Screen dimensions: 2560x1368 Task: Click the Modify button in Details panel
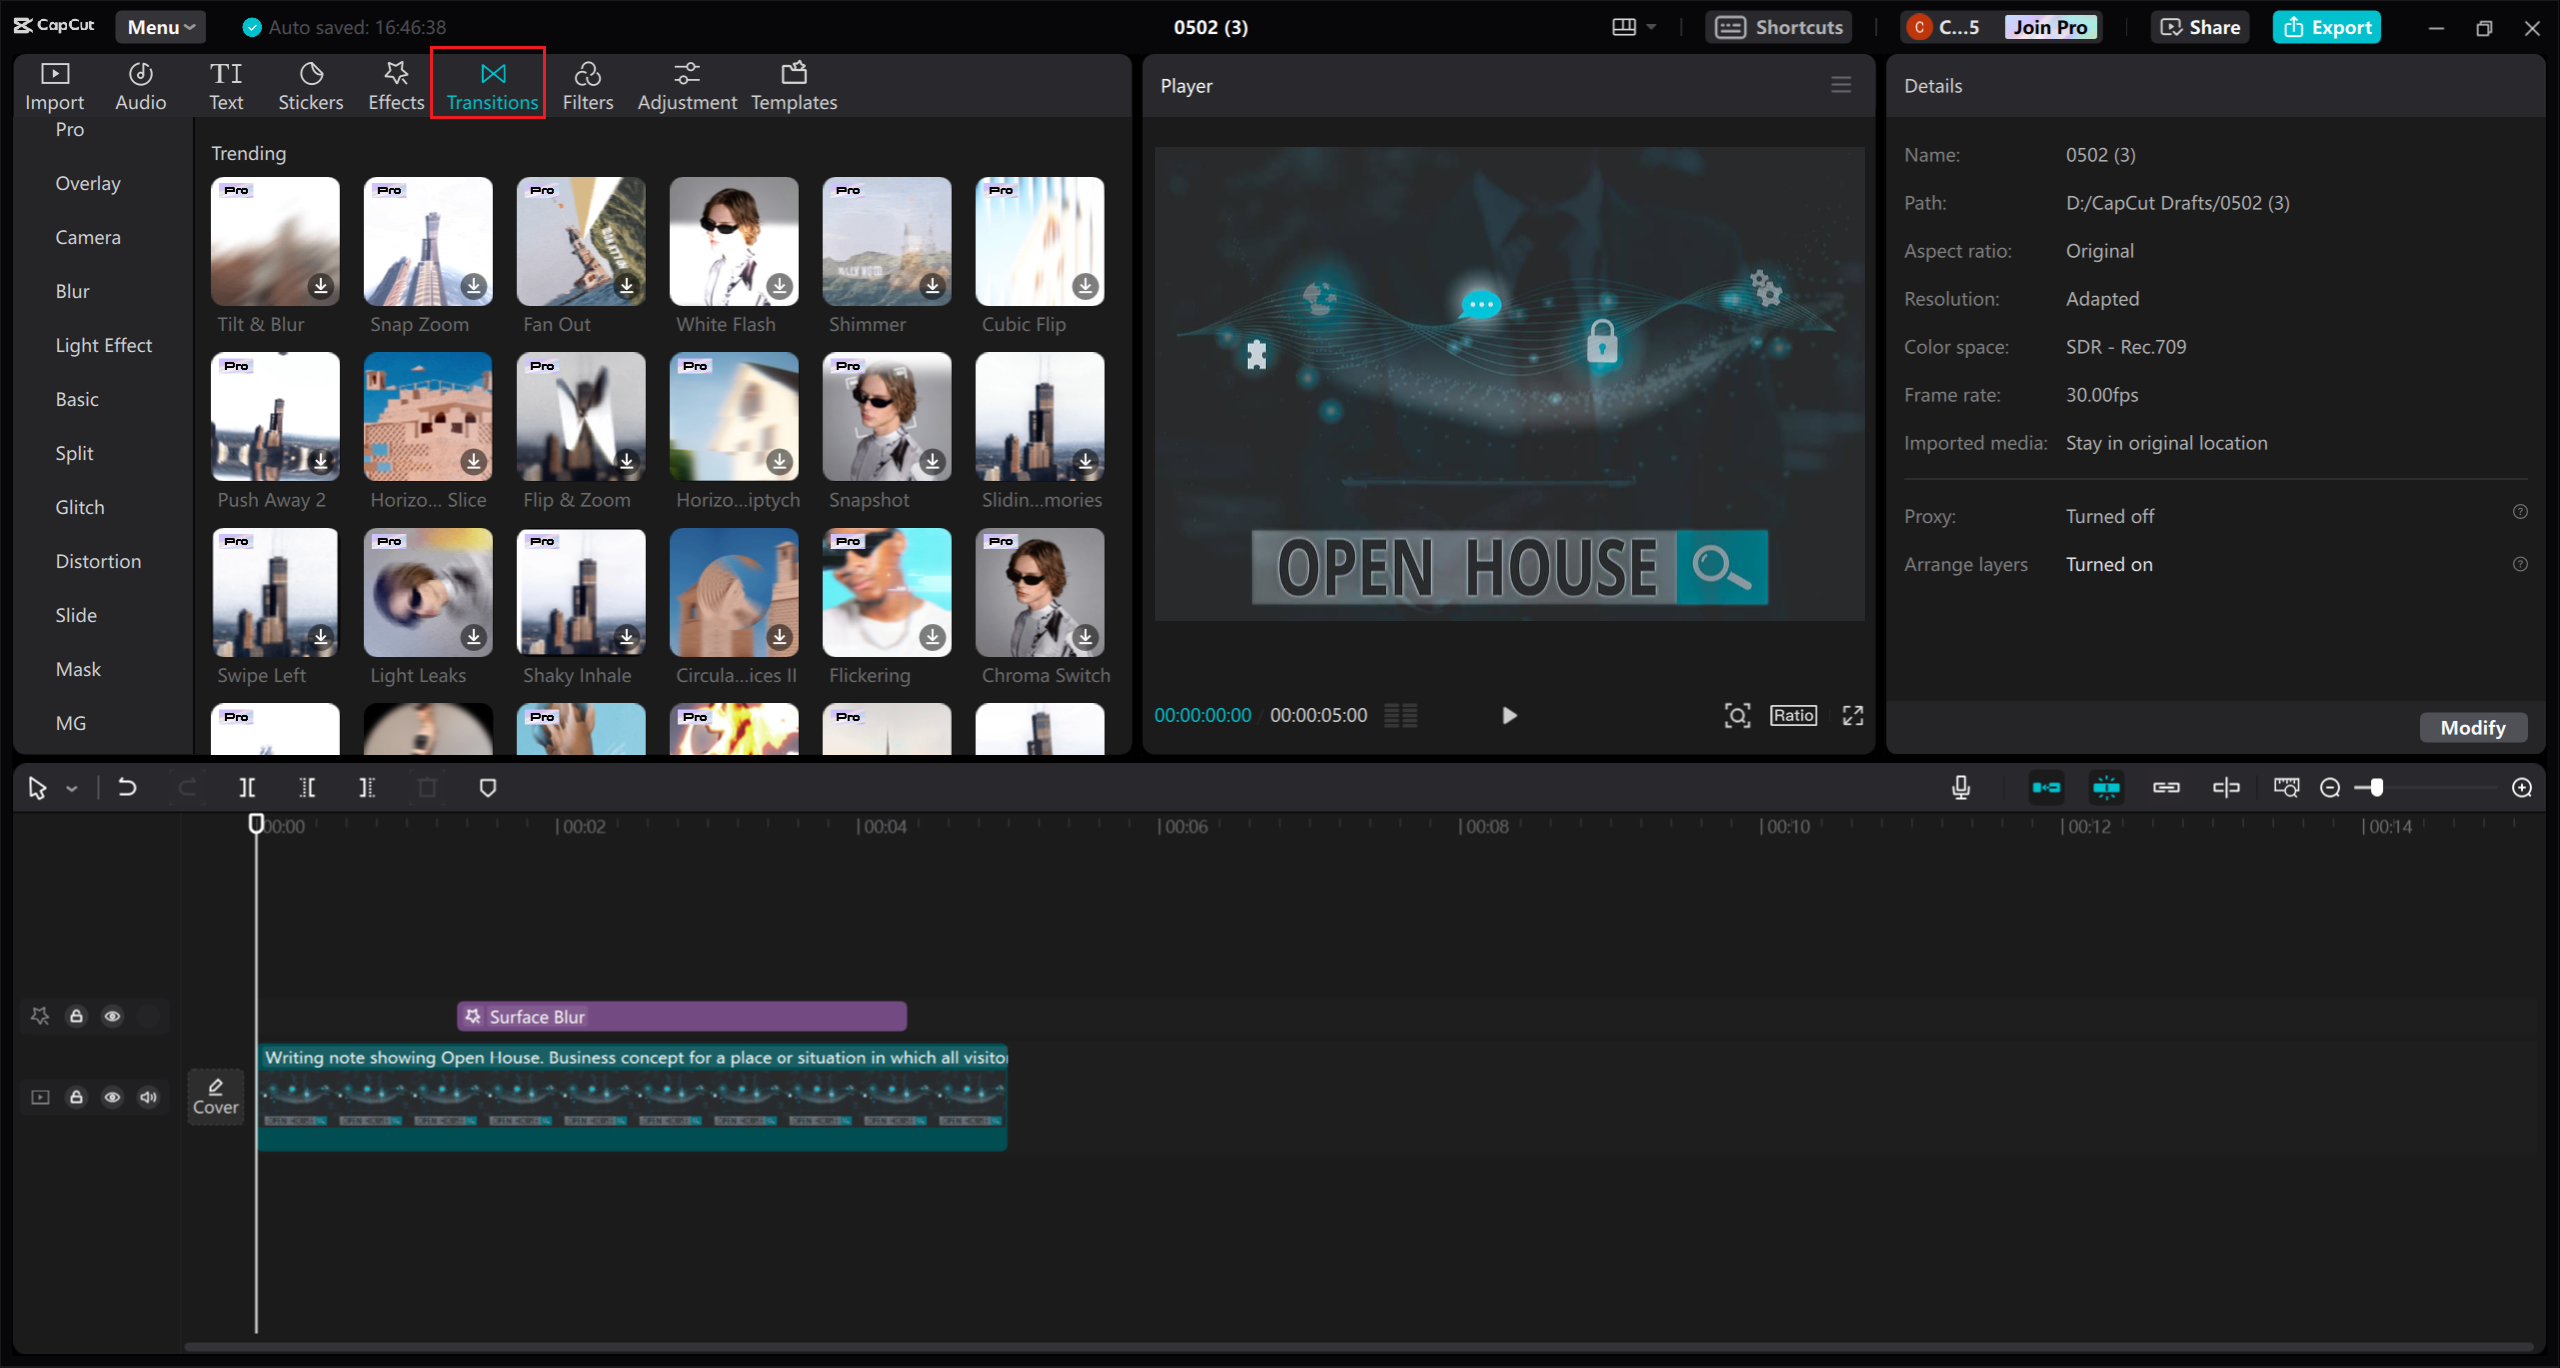(2471, 727)
